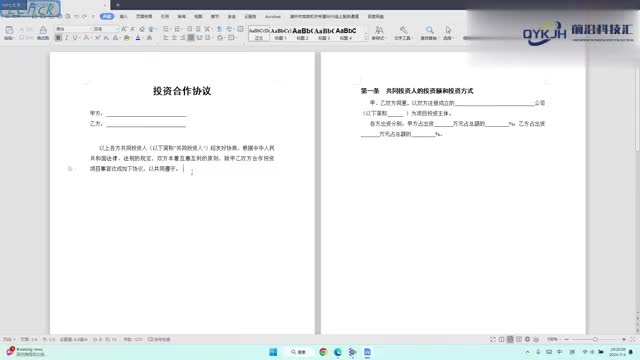Switch to the 审阅 Review tab
Viewport: 640px width, 360px height.
point(182,16)
